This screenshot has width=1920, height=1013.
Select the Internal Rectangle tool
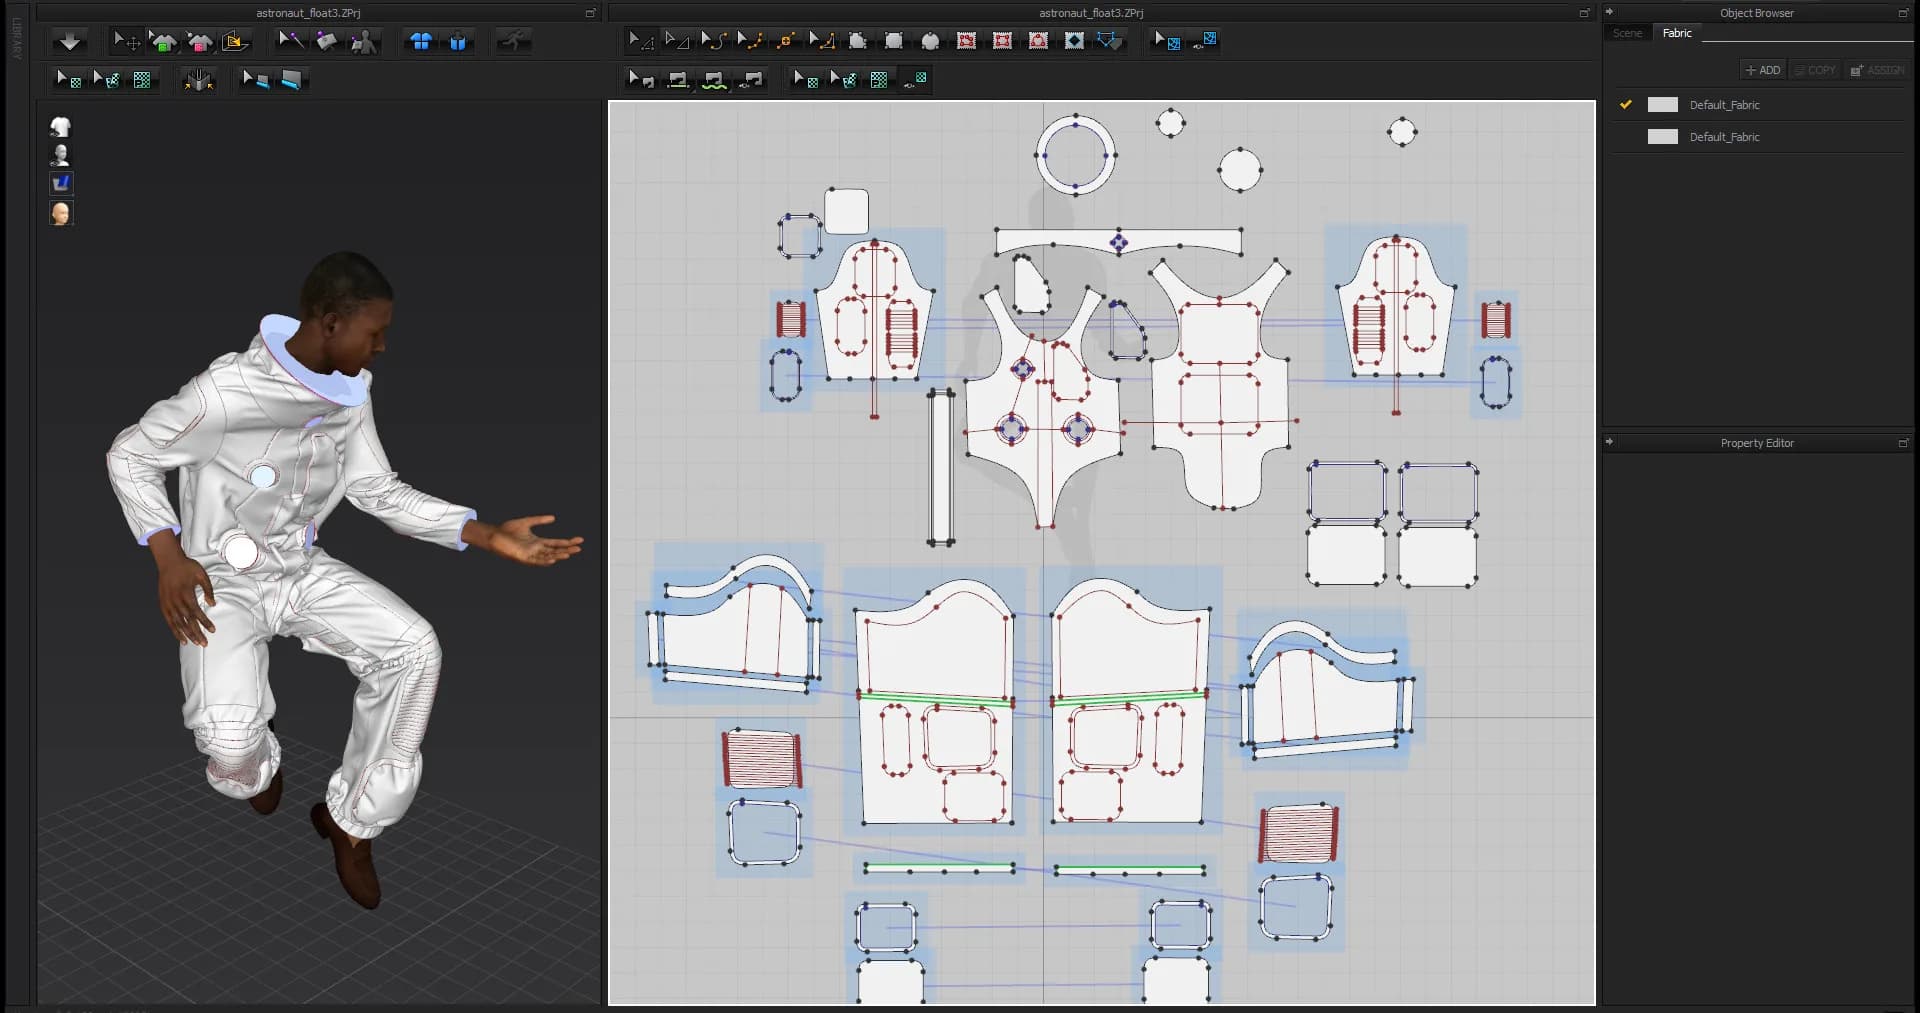(1002, 41)
